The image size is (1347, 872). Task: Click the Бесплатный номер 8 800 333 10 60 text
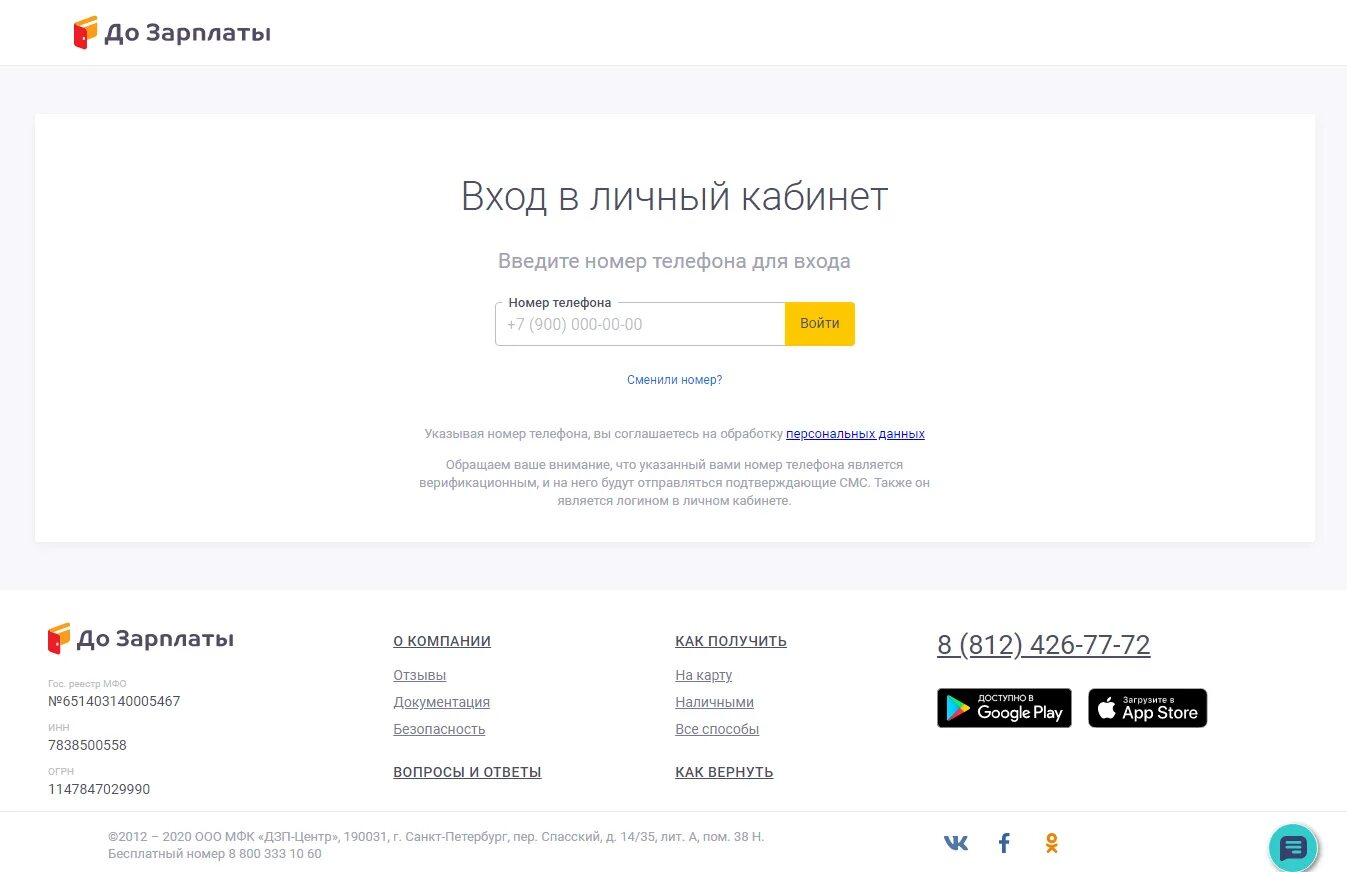pos(215,854)
